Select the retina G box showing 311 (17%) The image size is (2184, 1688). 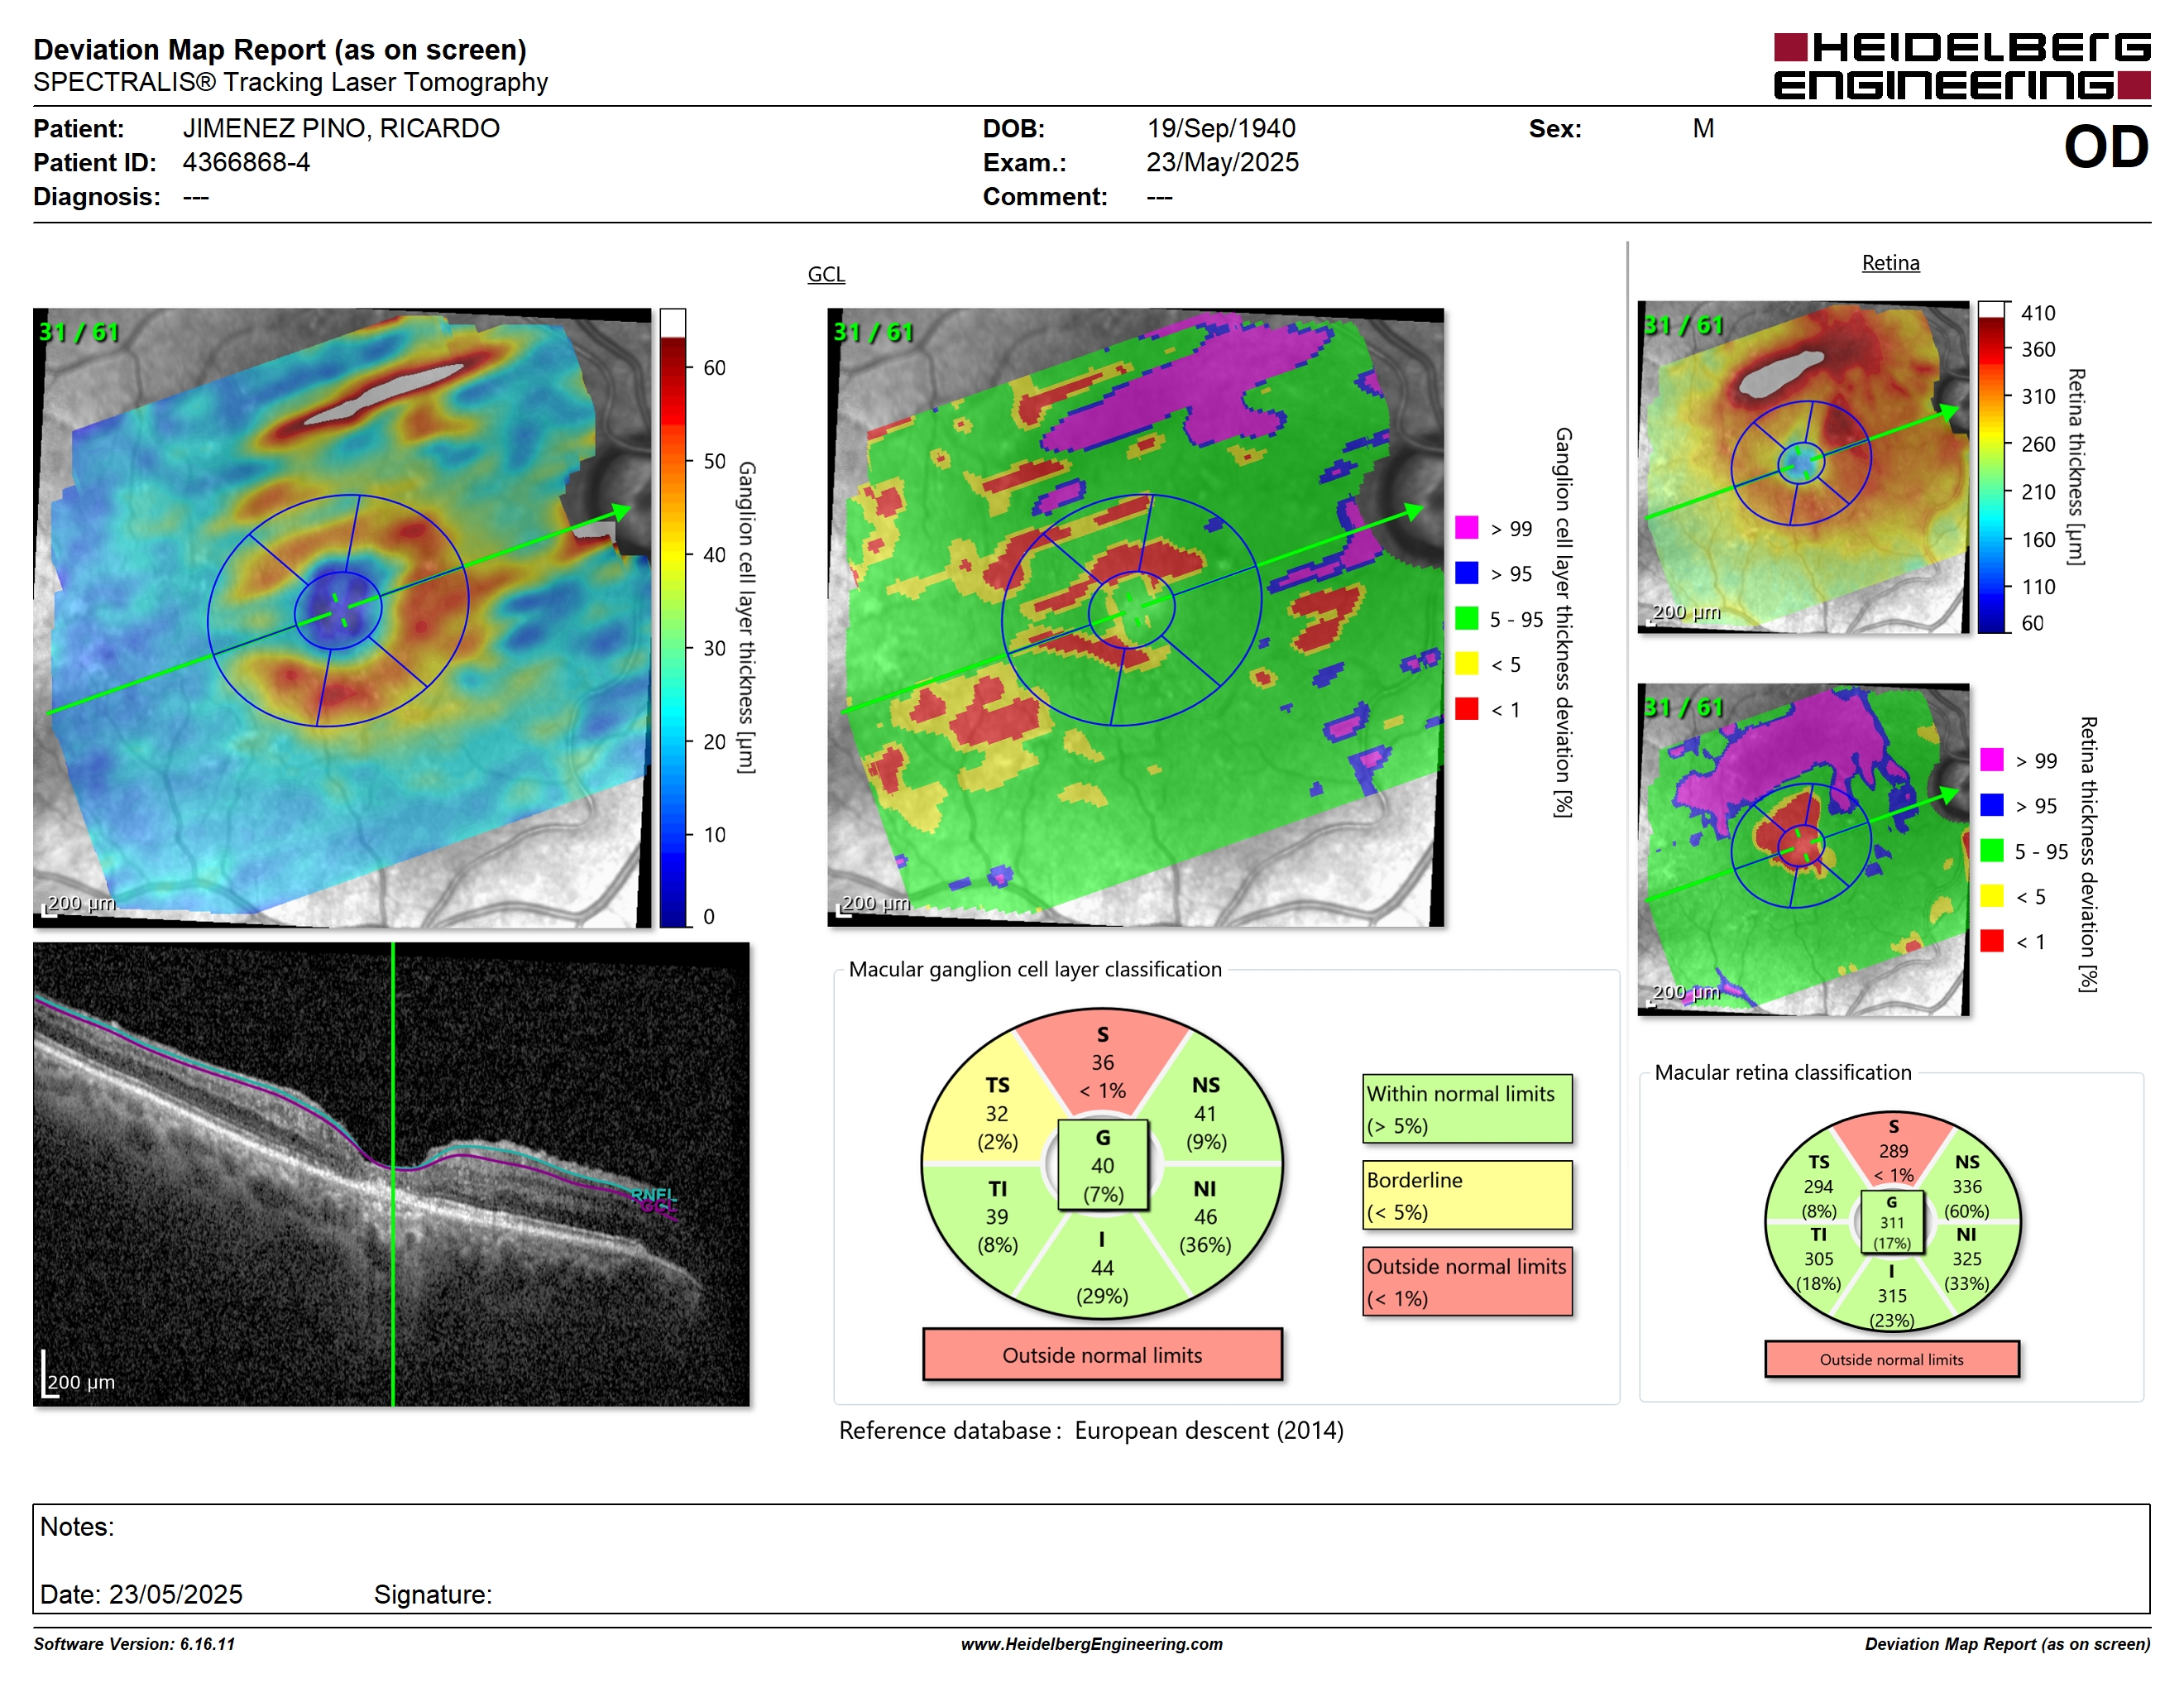pos(1891,1222)
